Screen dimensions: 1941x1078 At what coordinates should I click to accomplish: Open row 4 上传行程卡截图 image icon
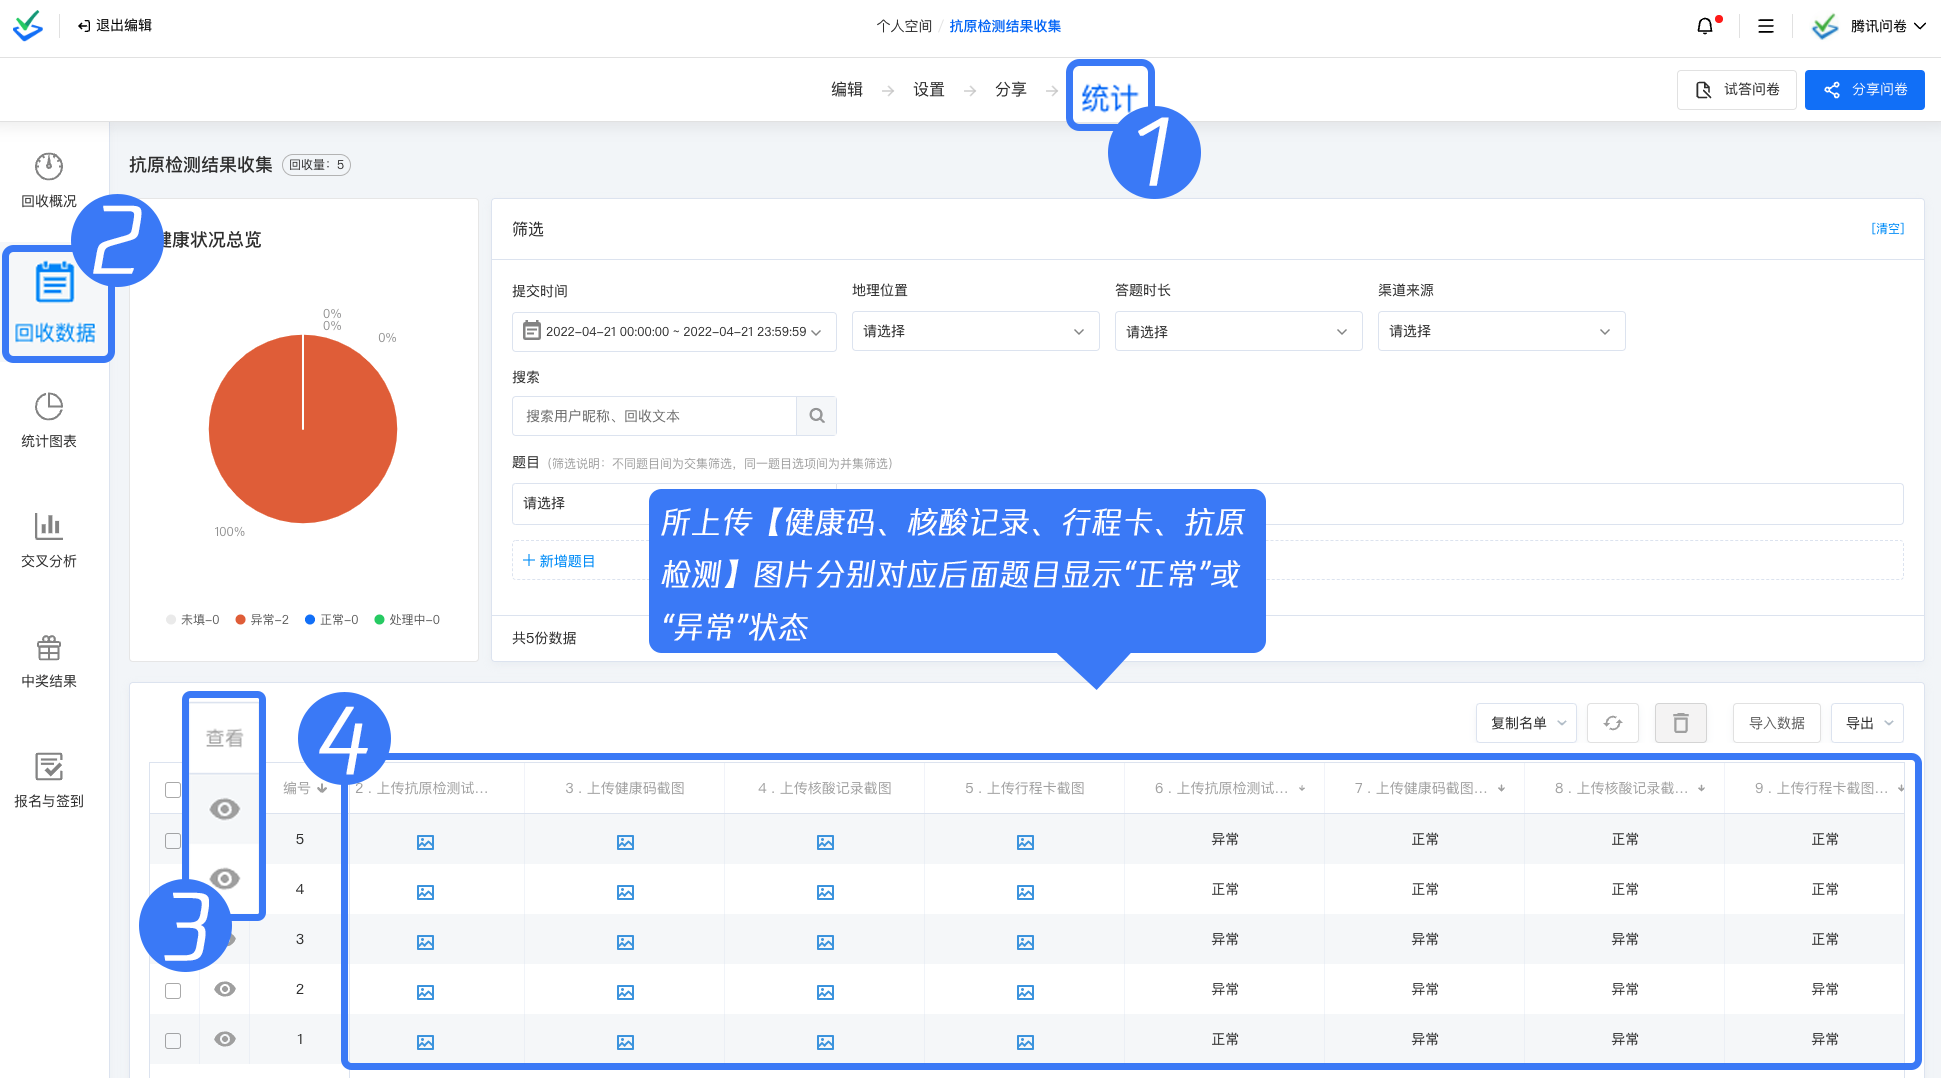[x=1025, y=892]
